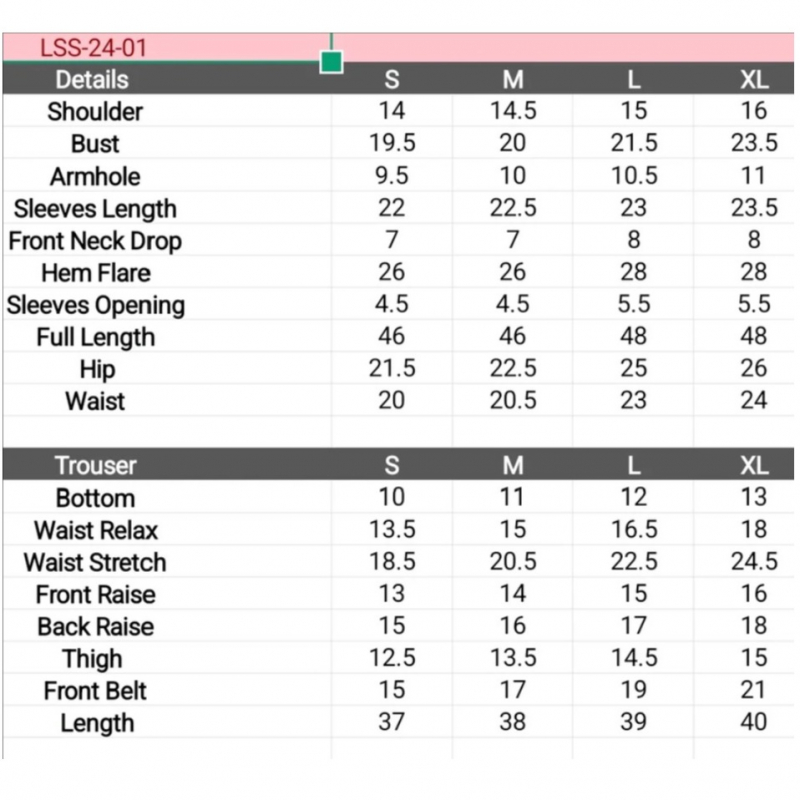This screenshot has width=800, height=800.
Task: Select the Thigh value for size M
Action: (512, 658)
